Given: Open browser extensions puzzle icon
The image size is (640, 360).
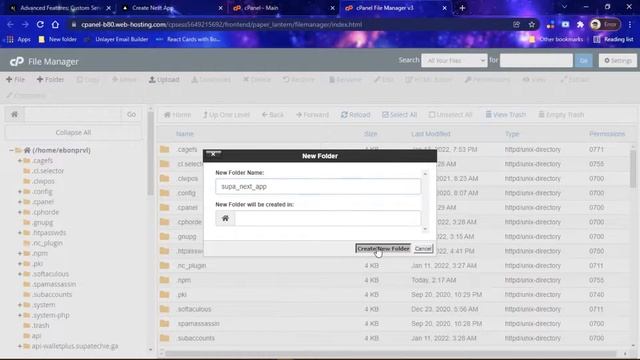Looking at the screenshot, I should pyautogui.click(x=580, y=24).
